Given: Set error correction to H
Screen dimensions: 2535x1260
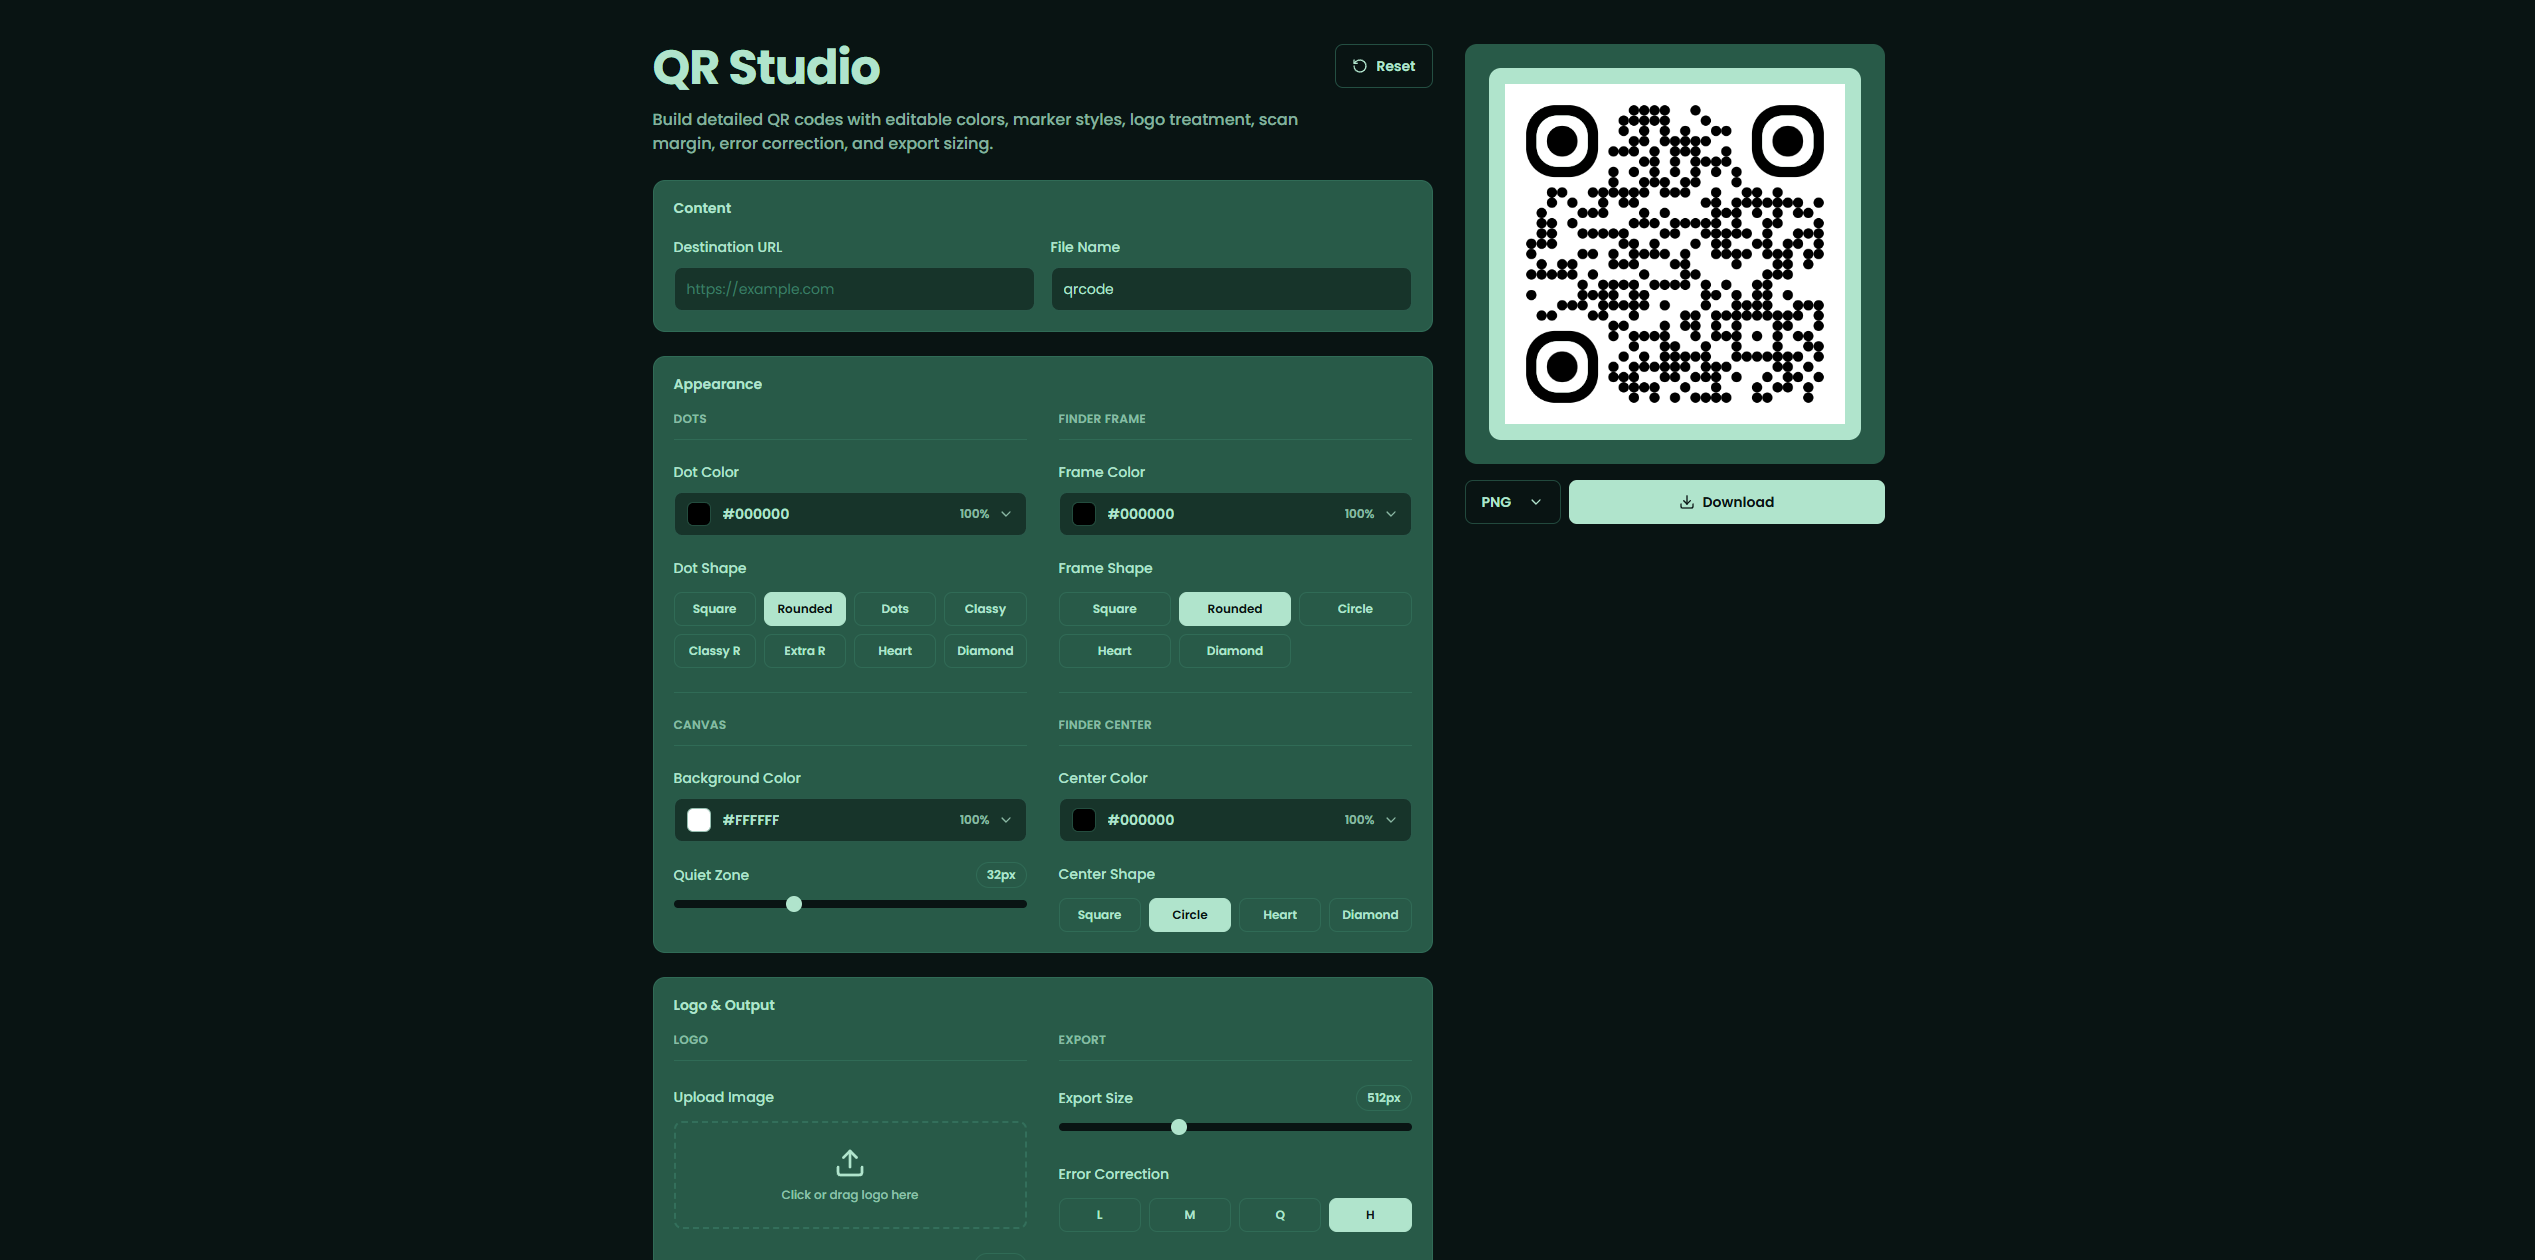Looking at the screenshot, I should 1370,1215.
